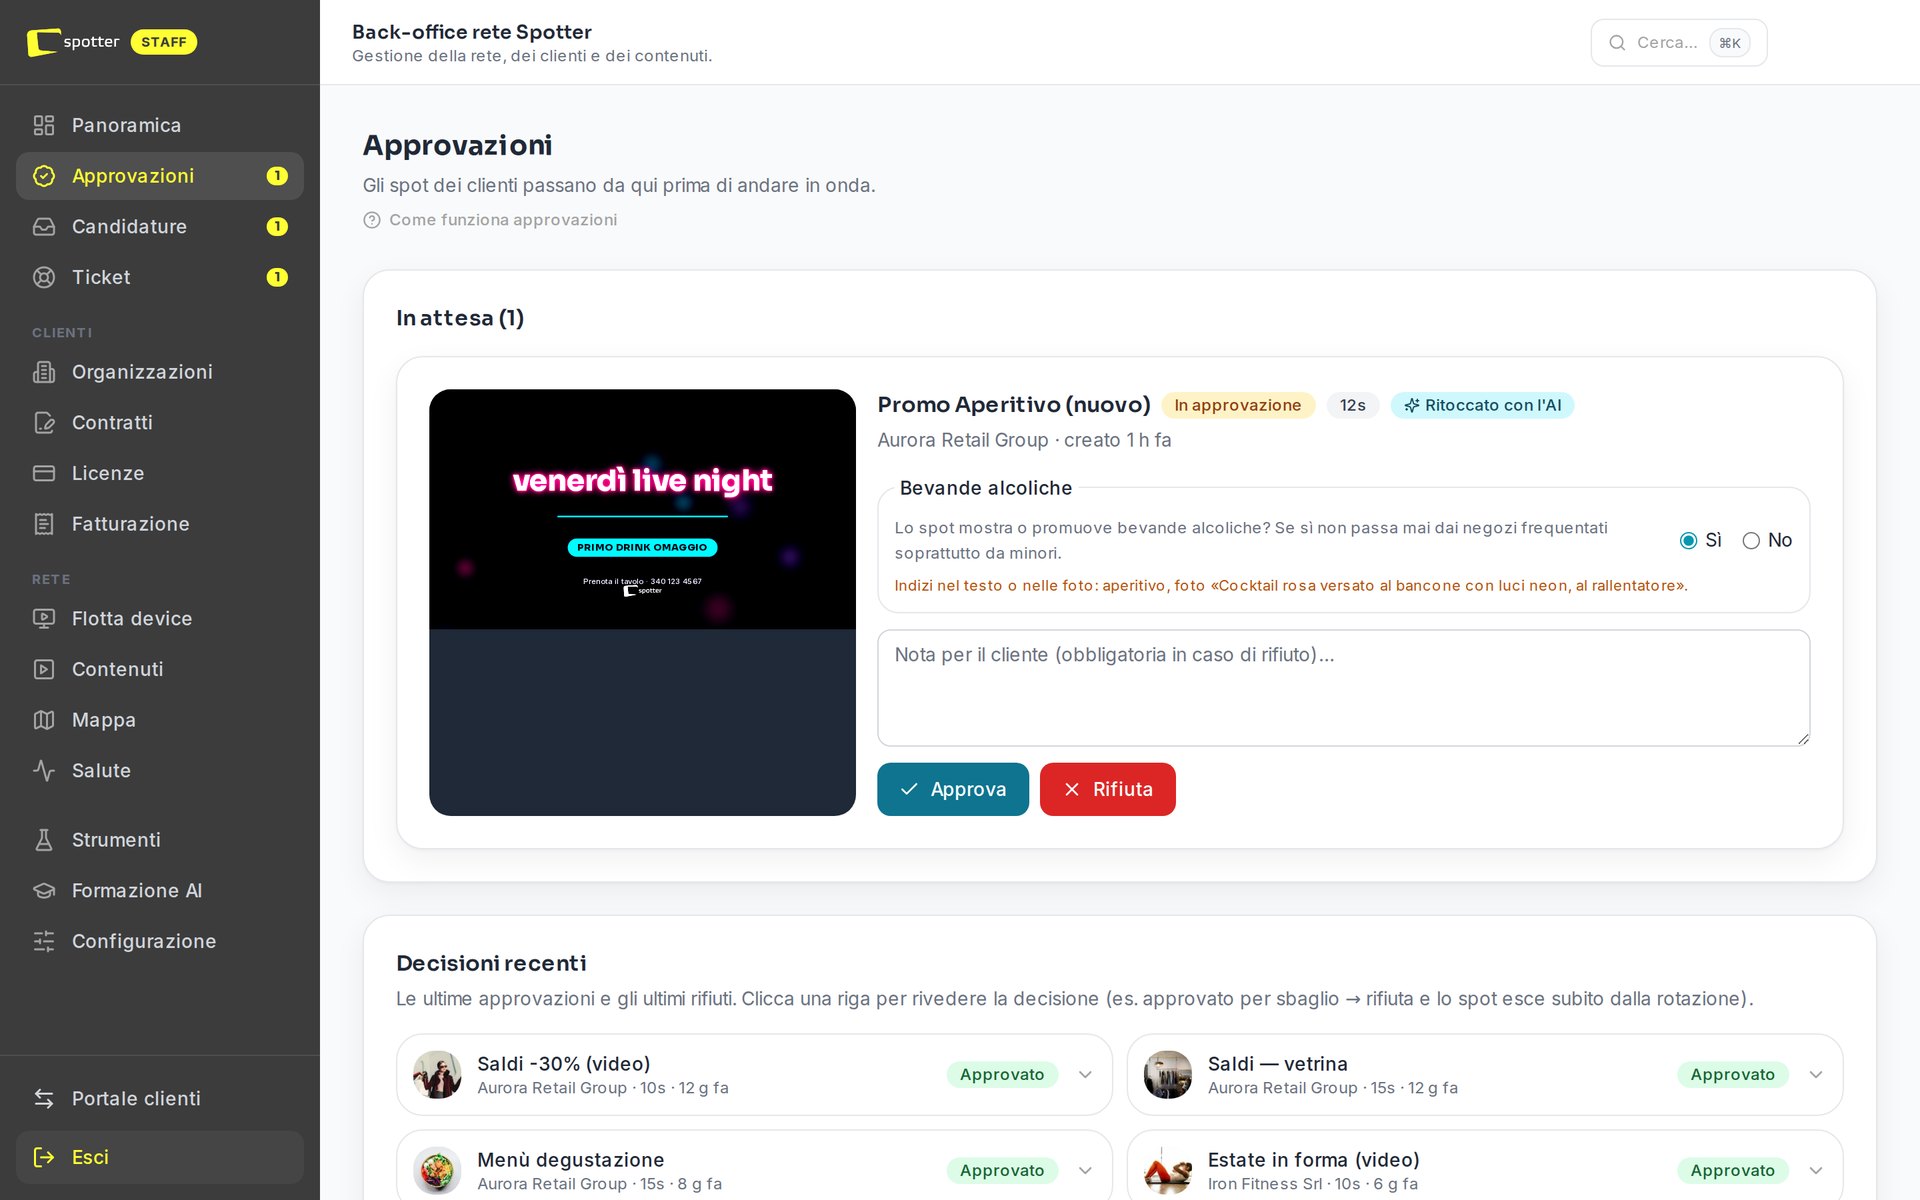Viewport: 1920px width, 1200px height.
Task: Focus the Cerca search field
Action: pyautogui.click(x=1679, y=43)
